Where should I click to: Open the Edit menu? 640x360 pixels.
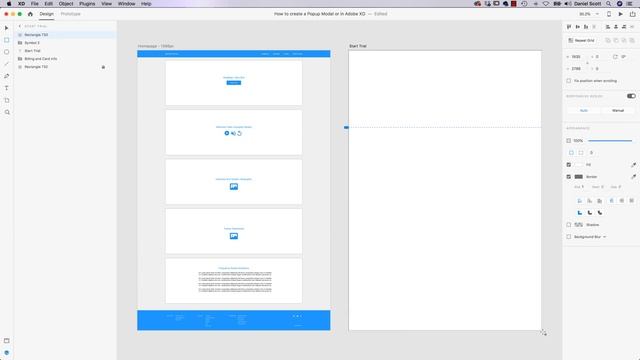click(x=49, y=4)
